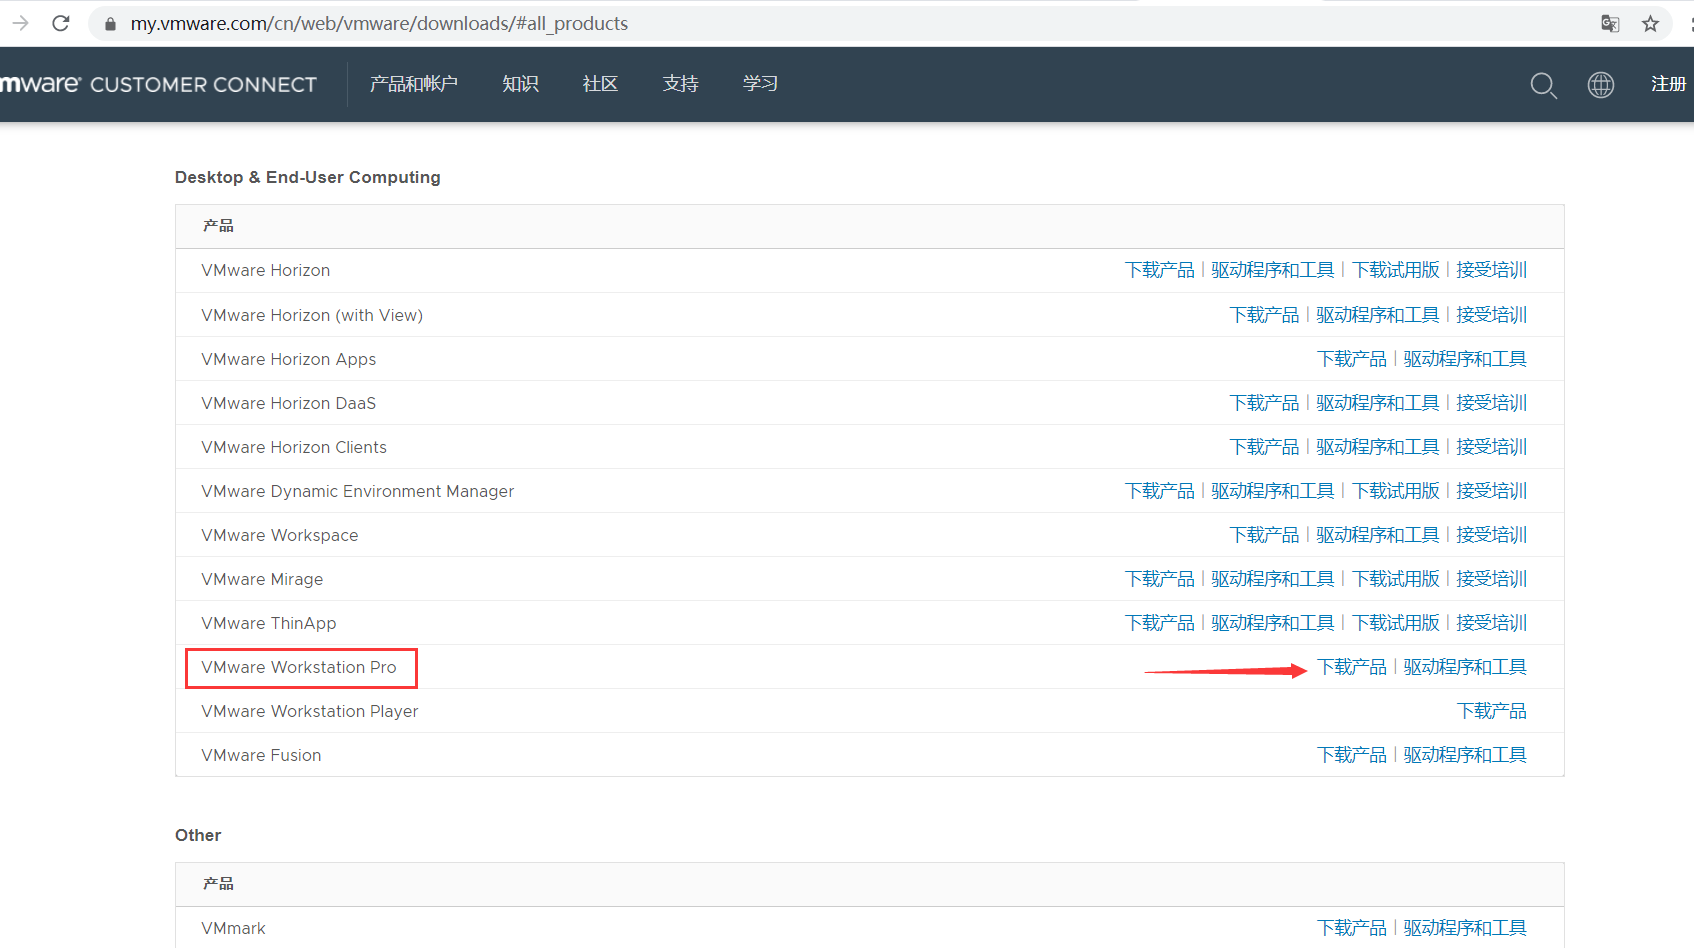Open the Google Translate icon in the address bar
The image size is (1694, 948).
(x=1610, y=24)
